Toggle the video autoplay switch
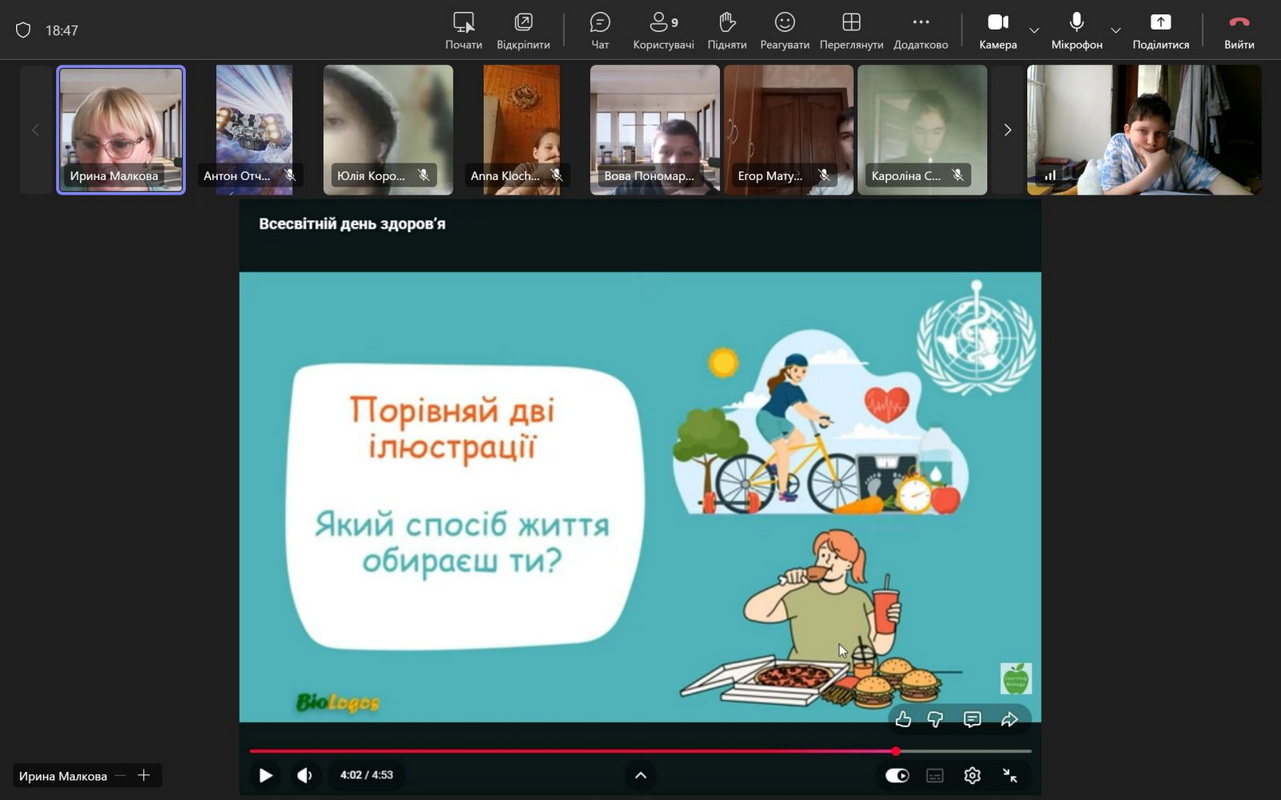This screenshot has width=1281, height=800. click(x=897, y=775)
